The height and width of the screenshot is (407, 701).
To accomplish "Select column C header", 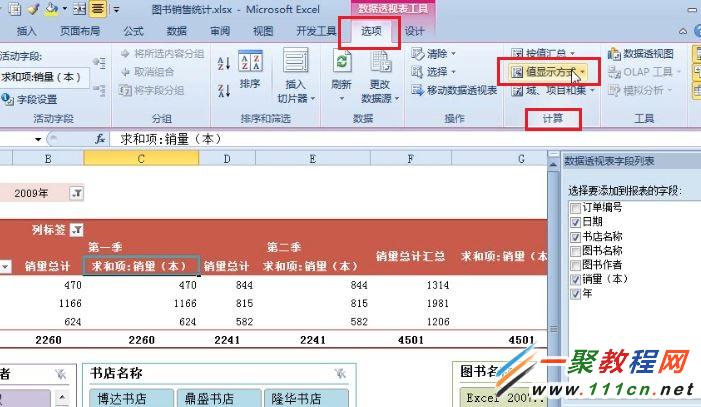I will pos(141,159).
